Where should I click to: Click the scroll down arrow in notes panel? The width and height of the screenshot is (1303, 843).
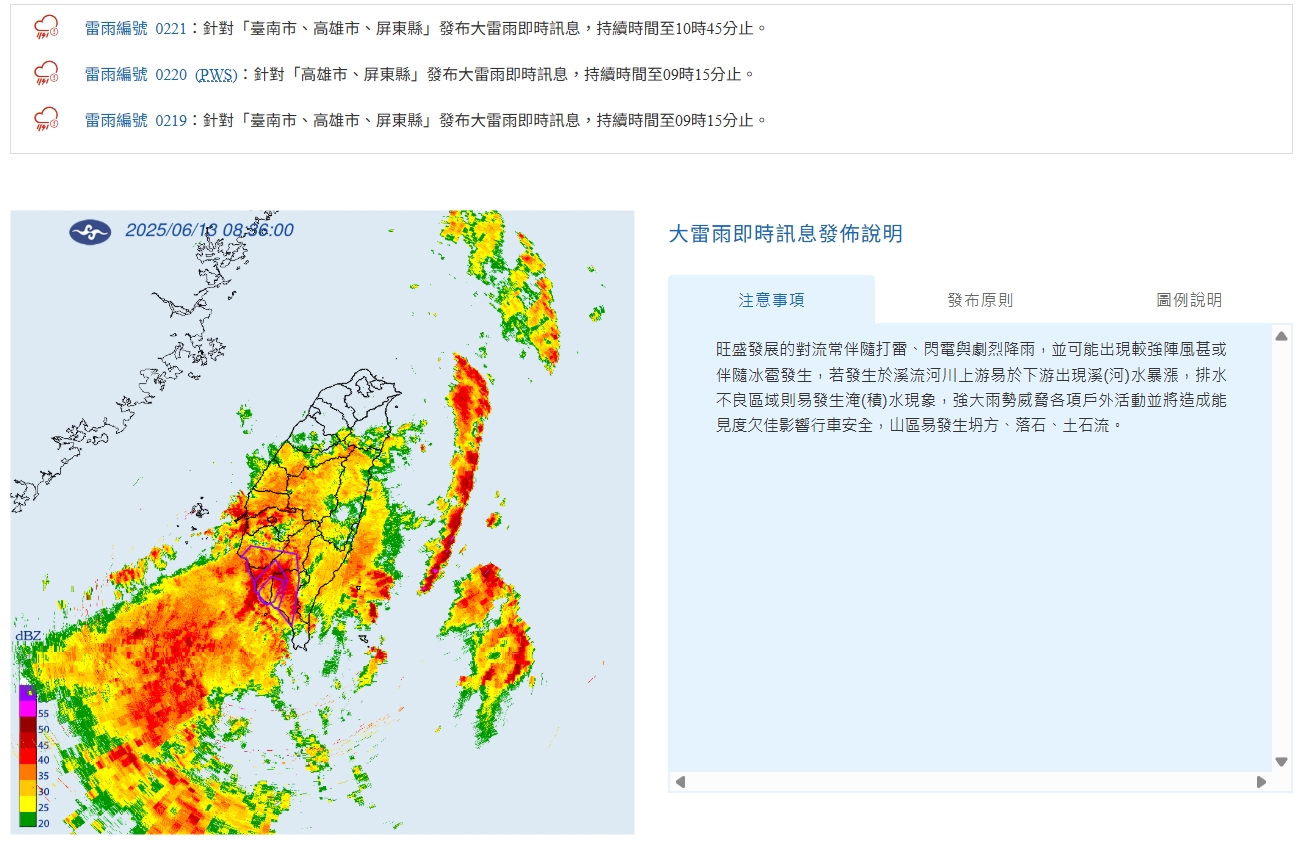pyautogui.click(x=1281, y=762)
